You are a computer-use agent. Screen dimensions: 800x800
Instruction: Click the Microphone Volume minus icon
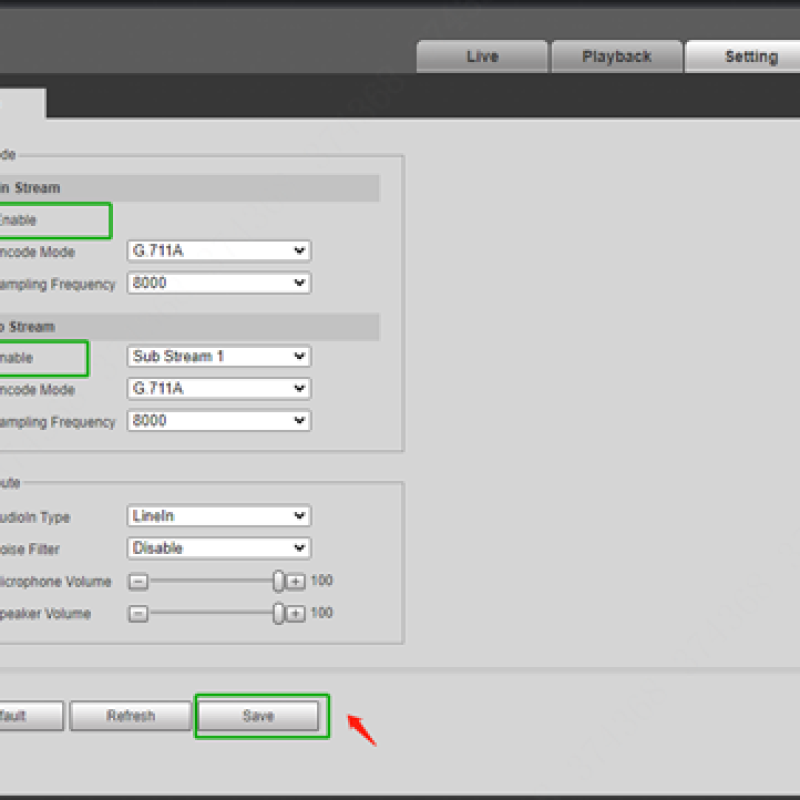pyautogui.click(x=139, y=581)
